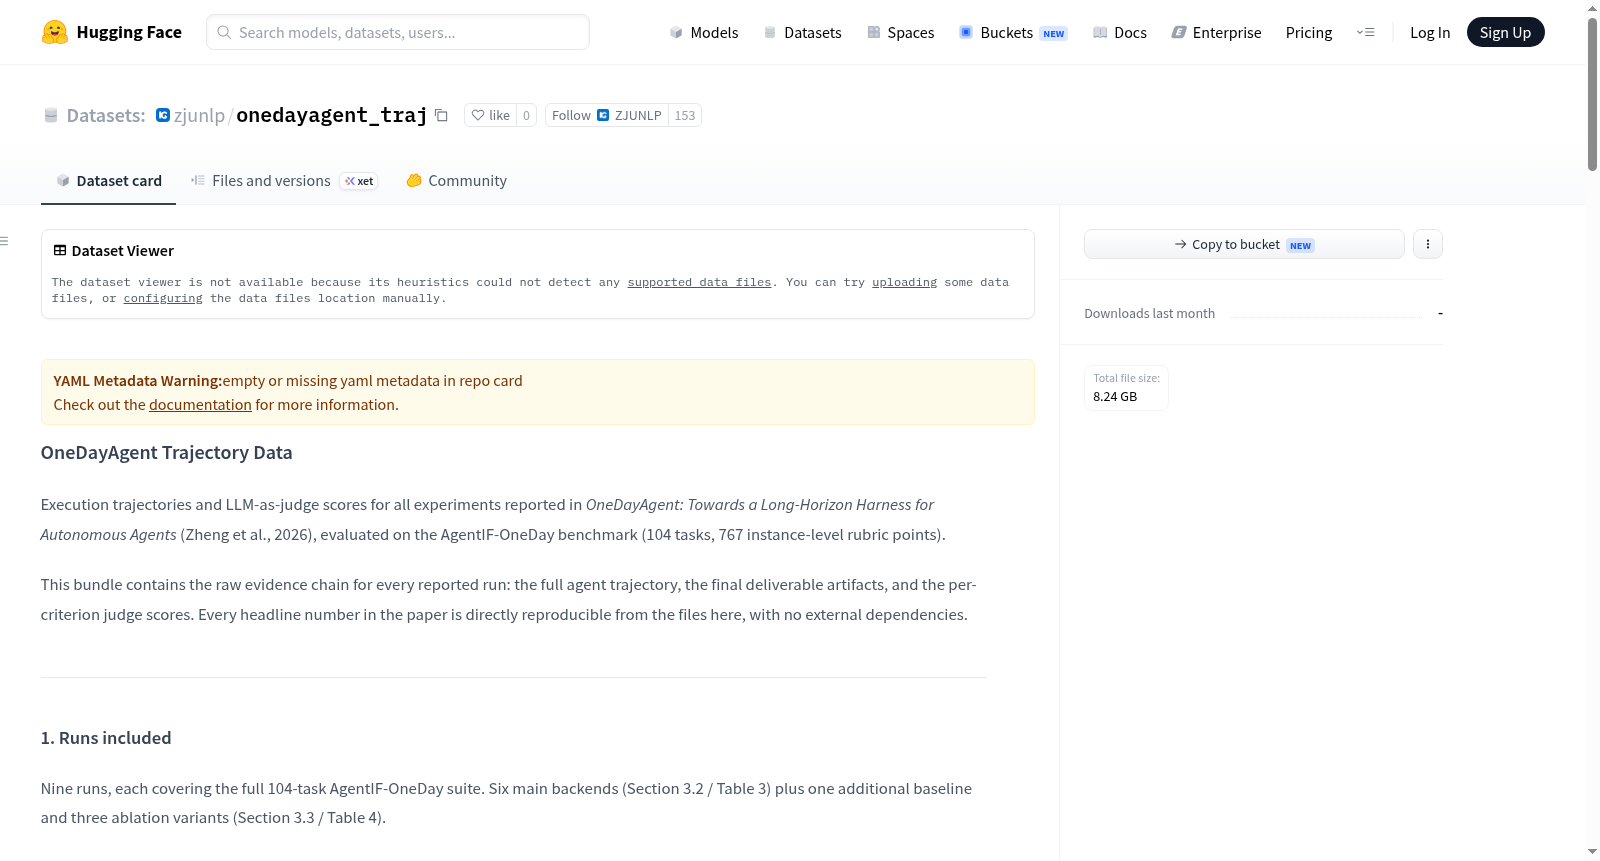The image size is (1600, 861).
Task: Switch to the Dataset card tab
Action: pyautogui.click(x=109, y=181)
